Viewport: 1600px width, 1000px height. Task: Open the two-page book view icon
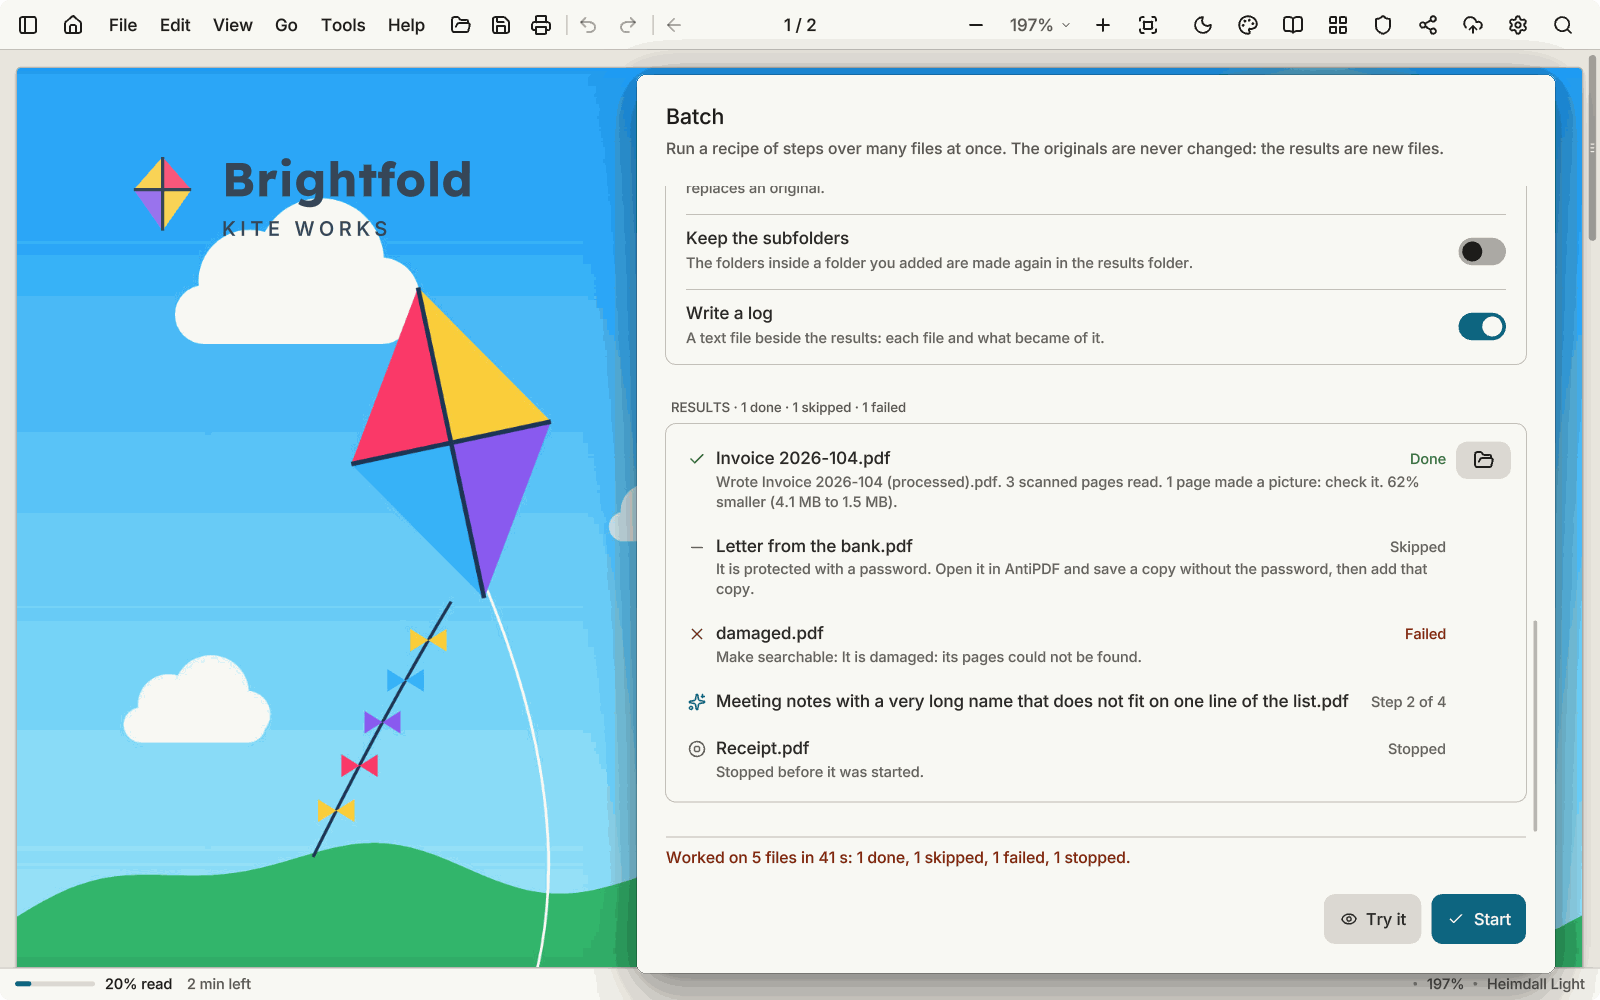[x=1293, y=25]
